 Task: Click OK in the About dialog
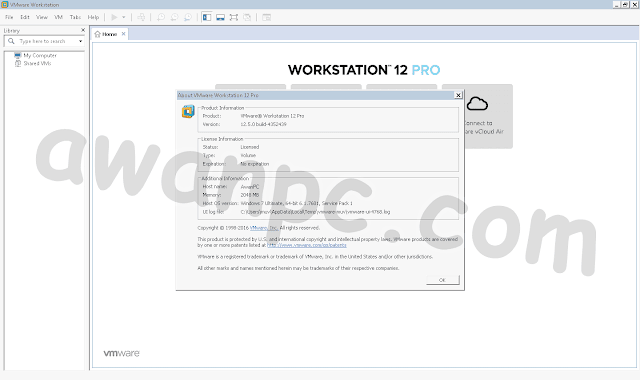[x=442, y=280]
